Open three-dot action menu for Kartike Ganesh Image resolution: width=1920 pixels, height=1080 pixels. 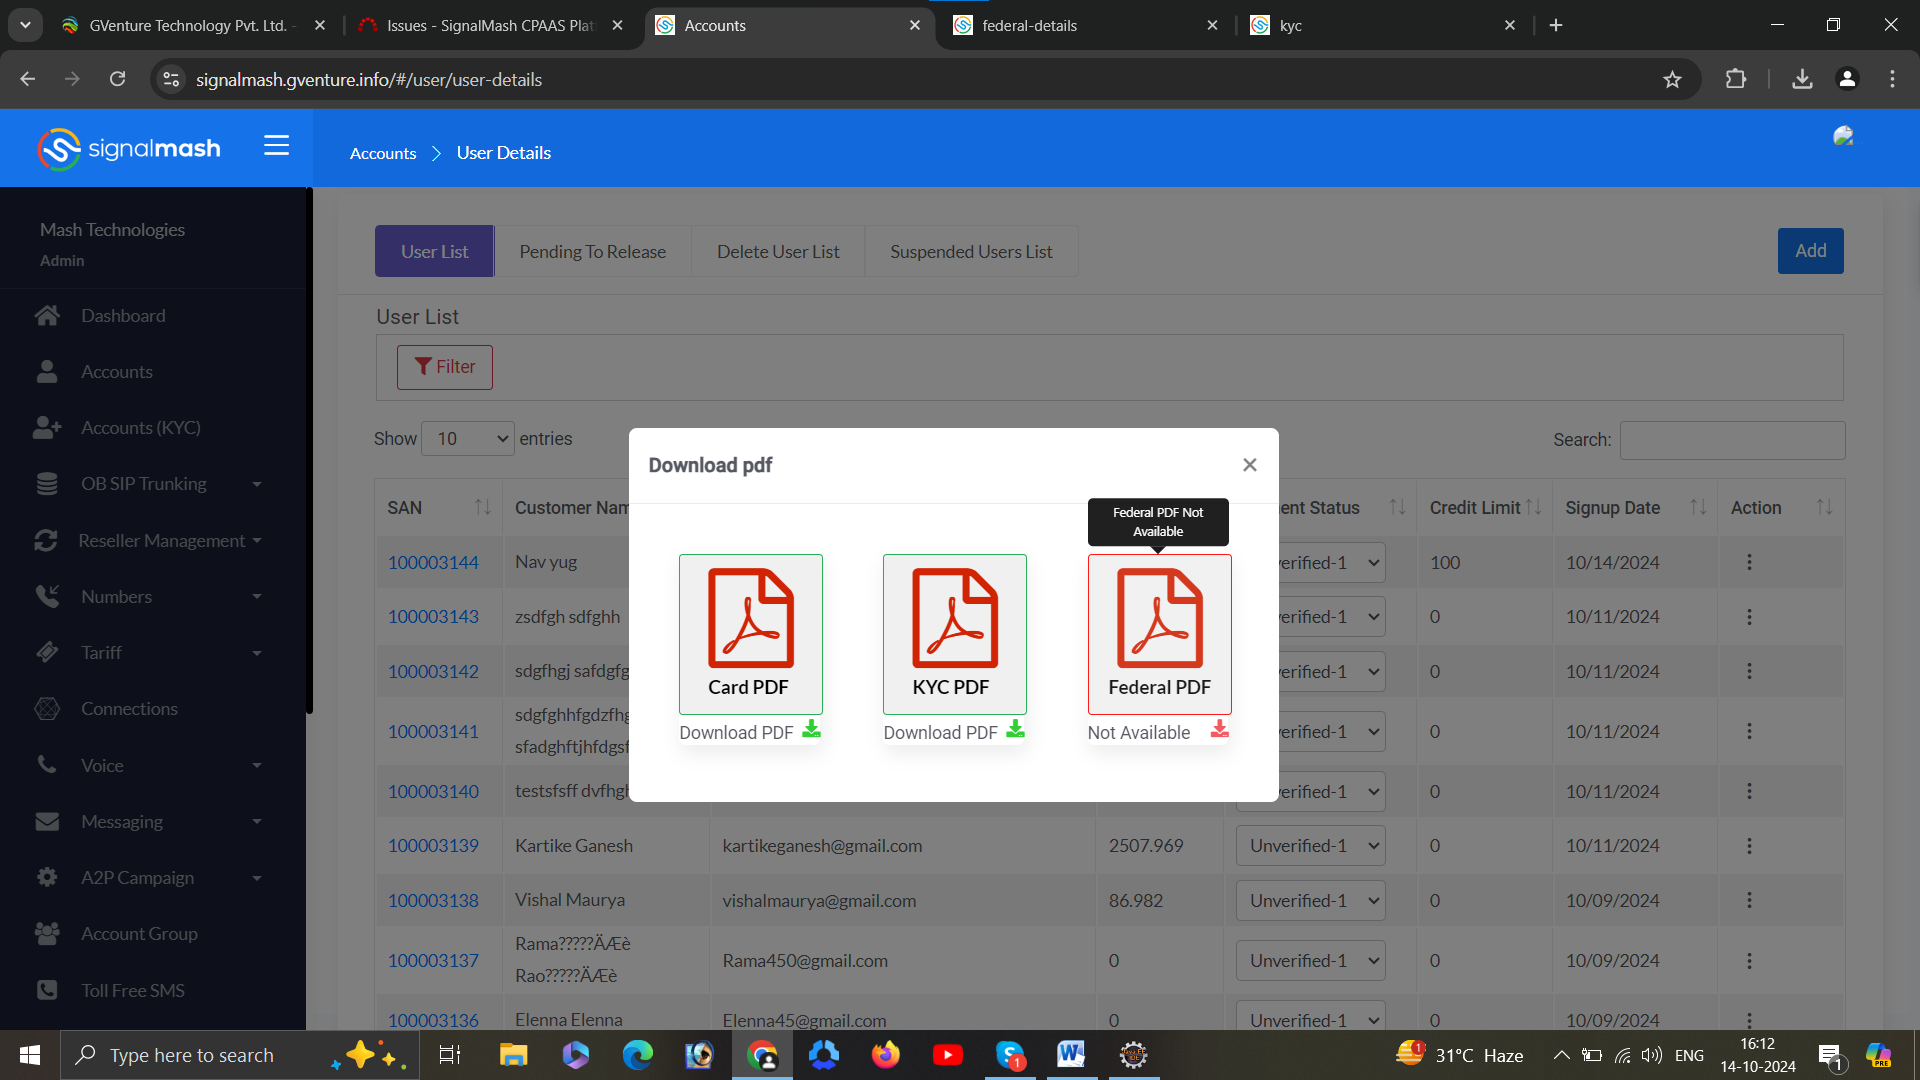pyautogui.click(x=1749, y=846)
